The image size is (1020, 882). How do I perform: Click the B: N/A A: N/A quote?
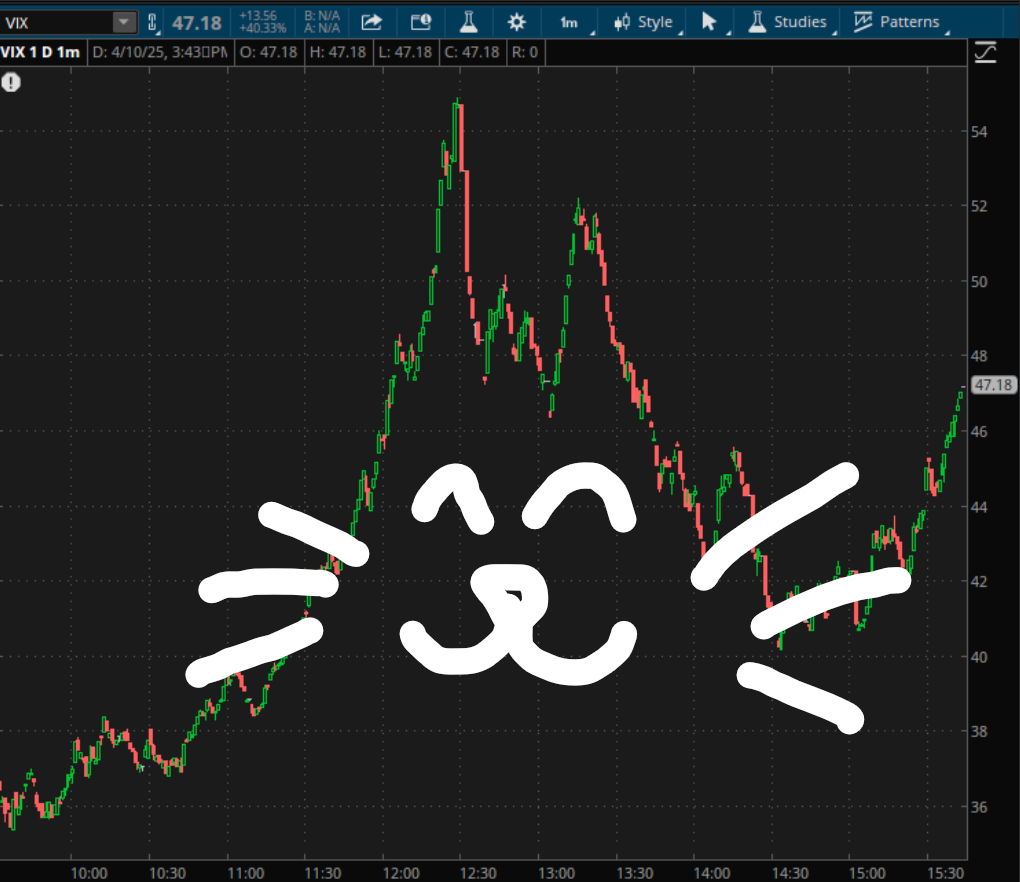point(322,22)
